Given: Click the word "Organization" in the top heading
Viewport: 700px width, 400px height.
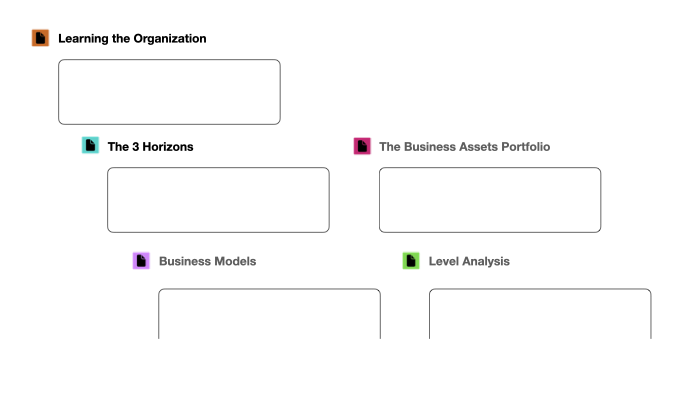Looking at the screenshot, I should (170, 38).
